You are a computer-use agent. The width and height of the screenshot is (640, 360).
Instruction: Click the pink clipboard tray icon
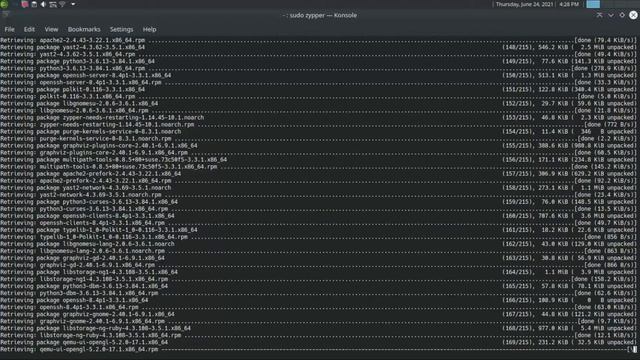point(25,4)
